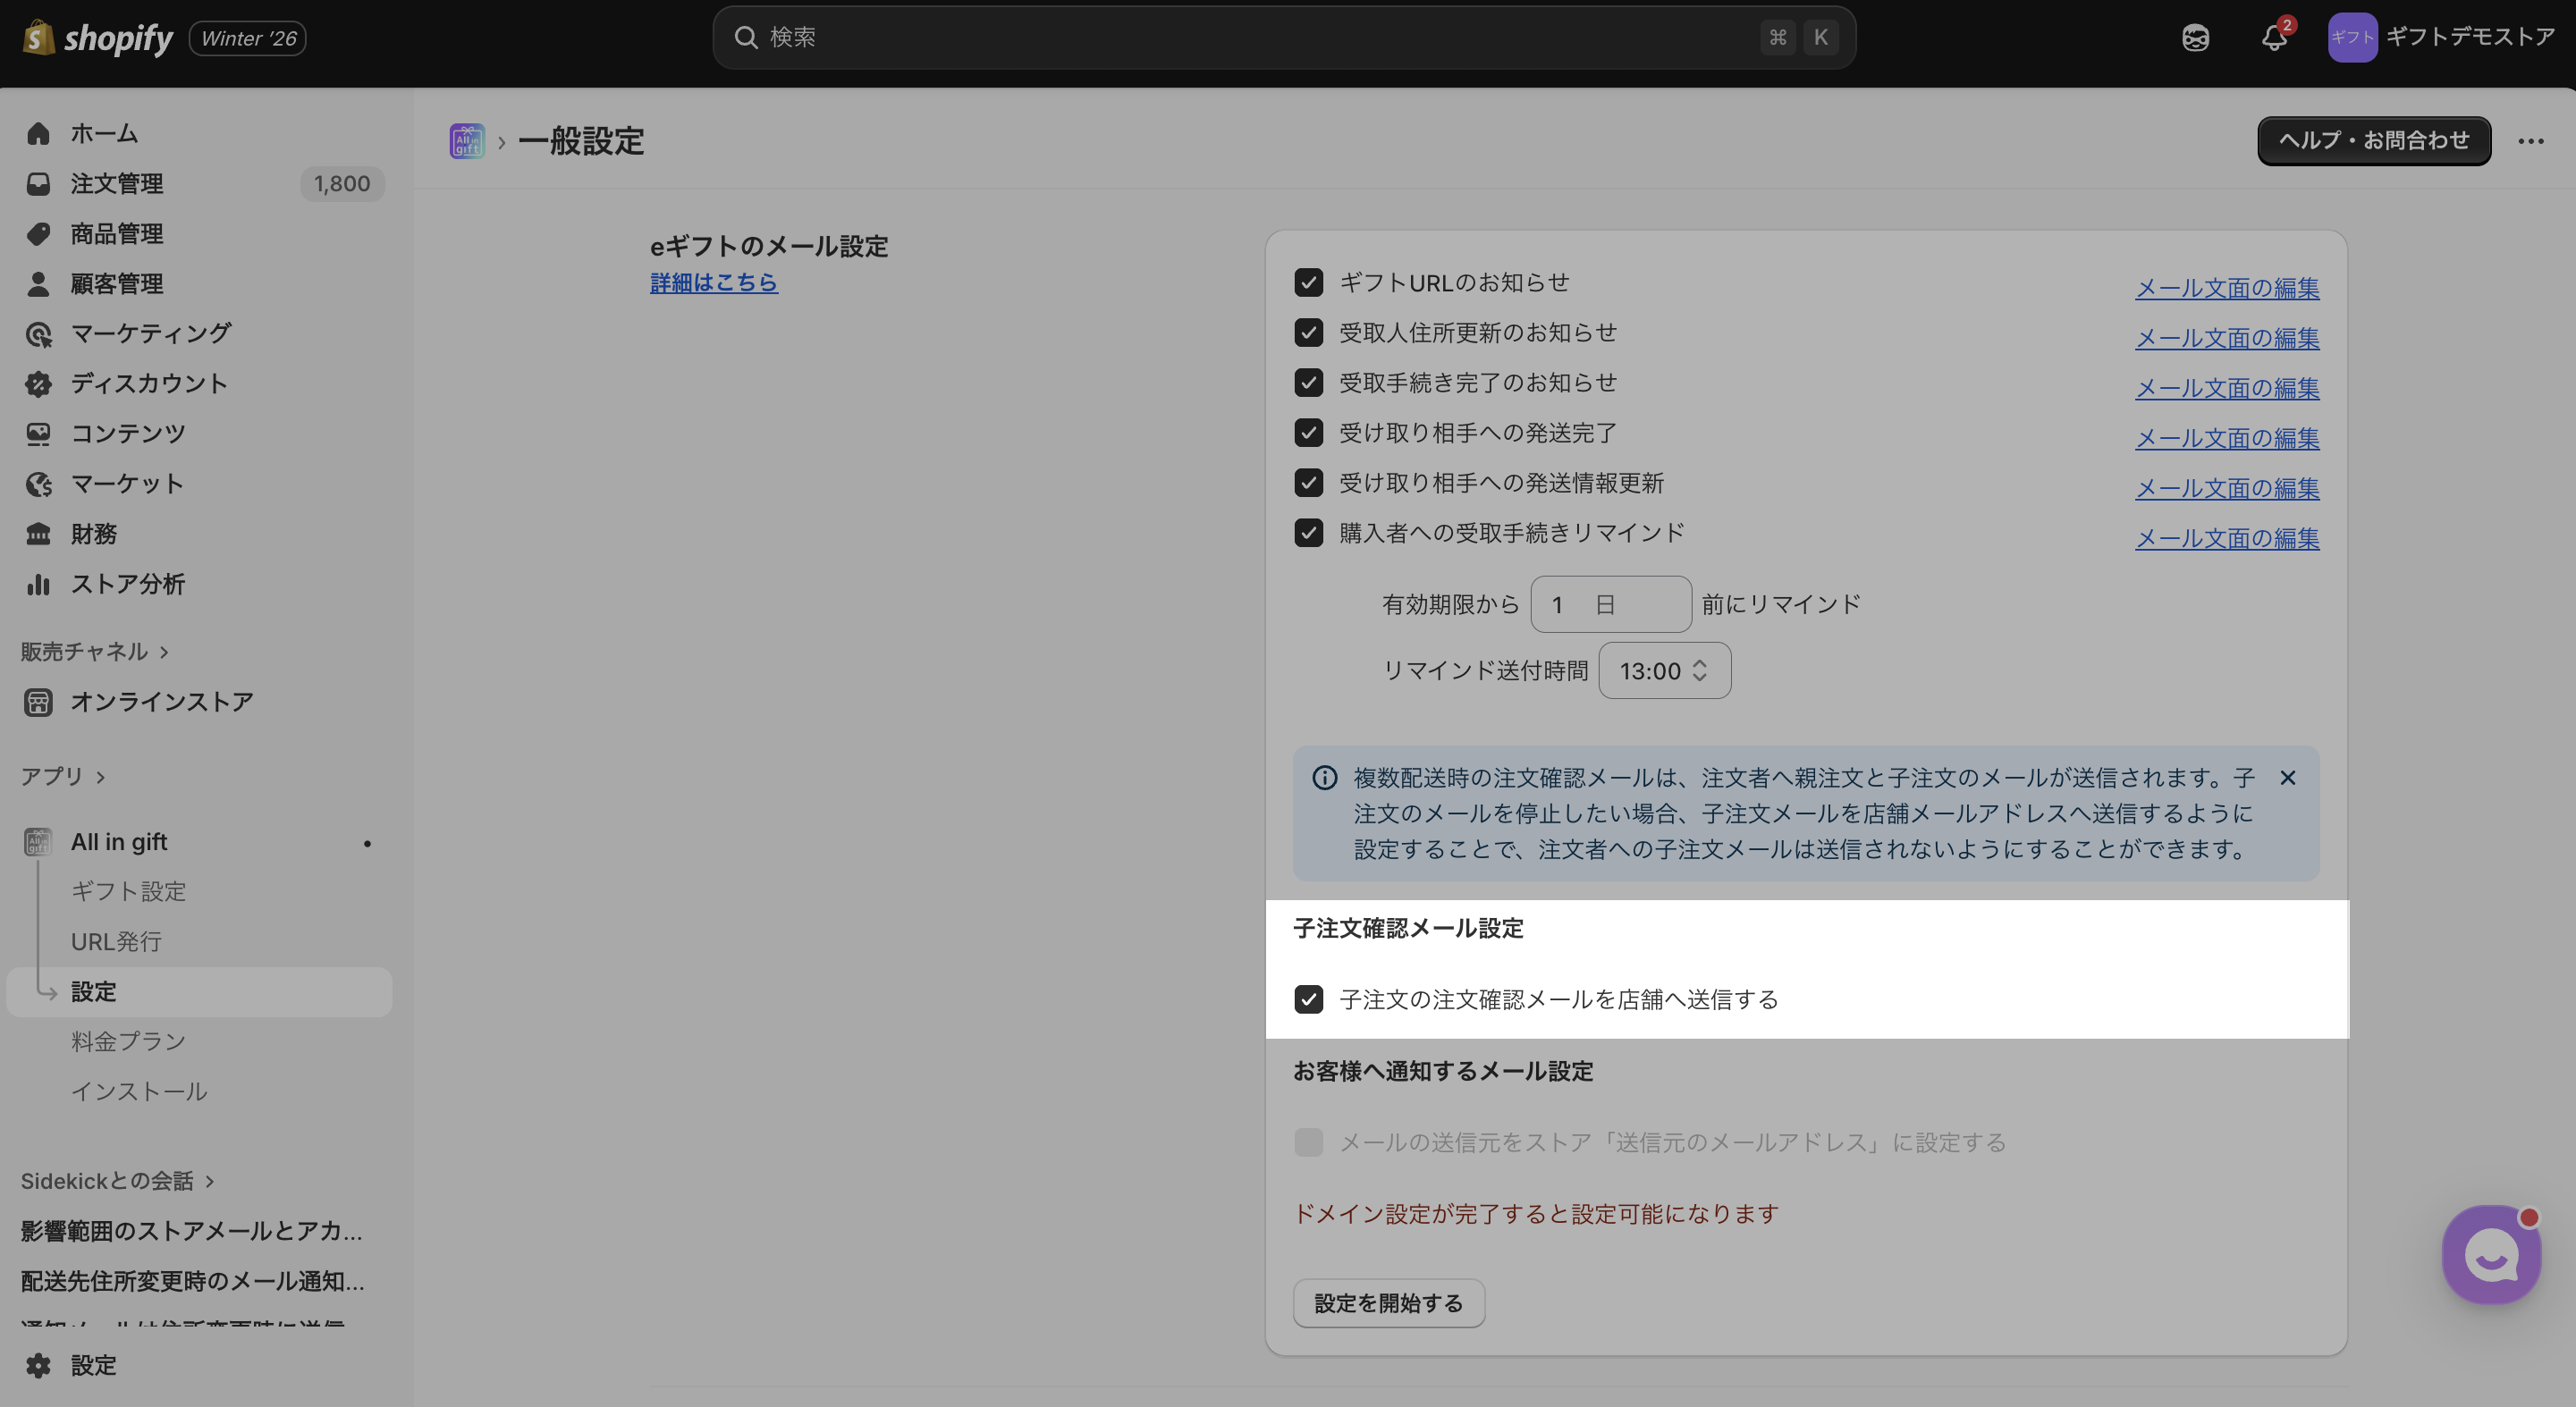
Task: Dismiss the info banner with the X icon
Action: click(2287, 777)
